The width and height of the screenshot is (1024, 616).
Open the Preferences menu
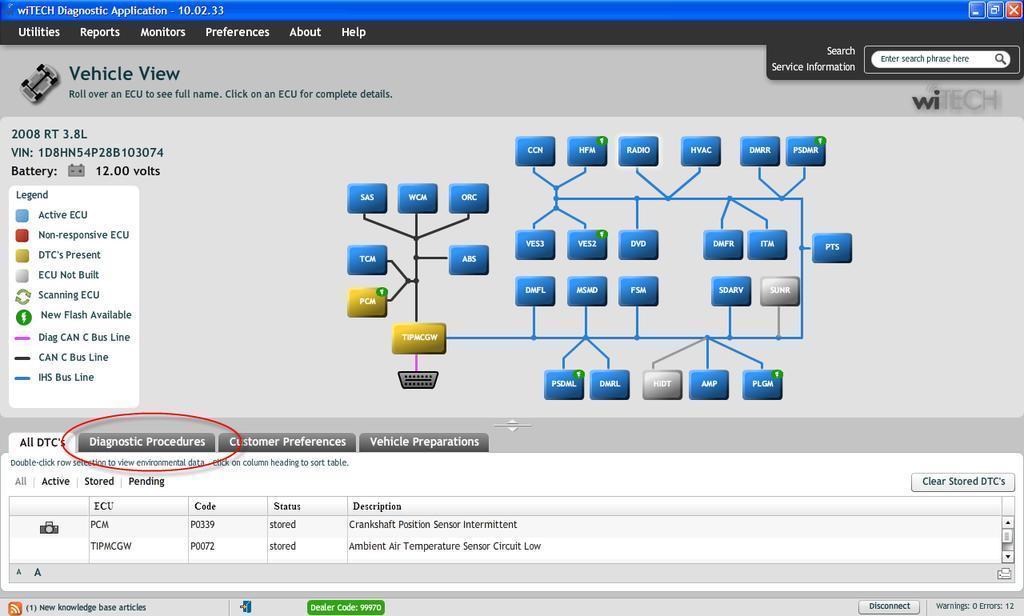coord(237,32)
